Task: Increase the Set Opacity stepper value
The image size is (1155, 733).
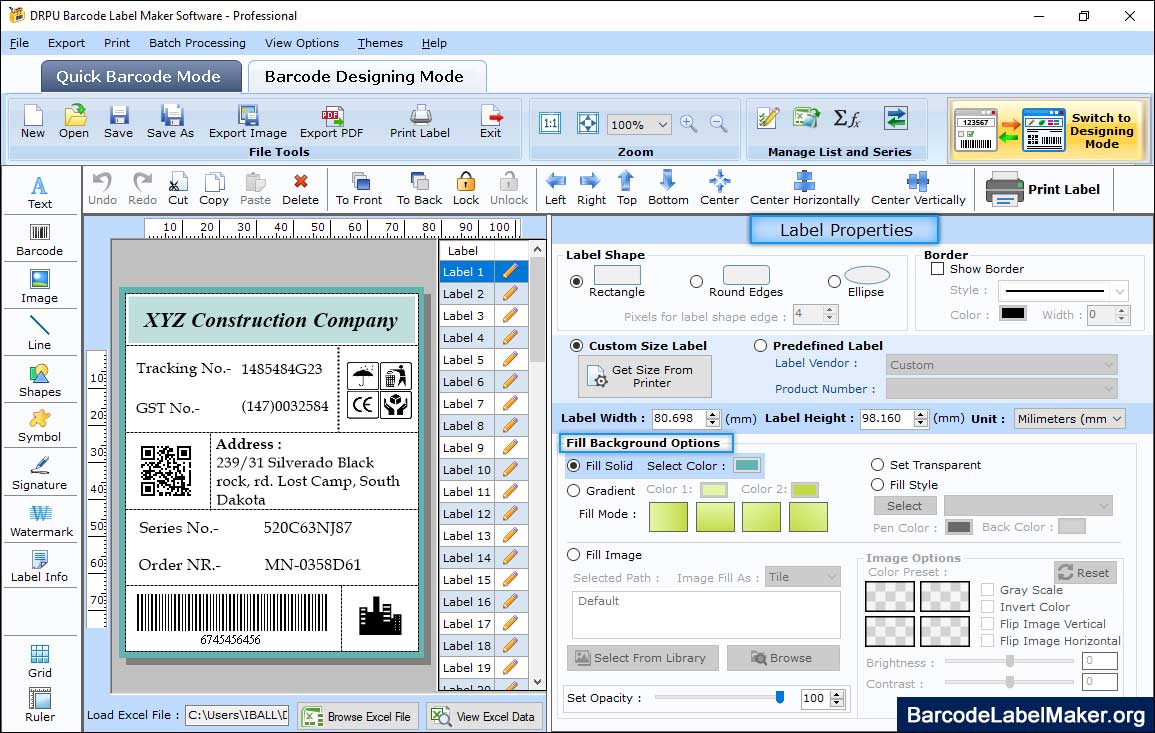Action: pos(837,694)
